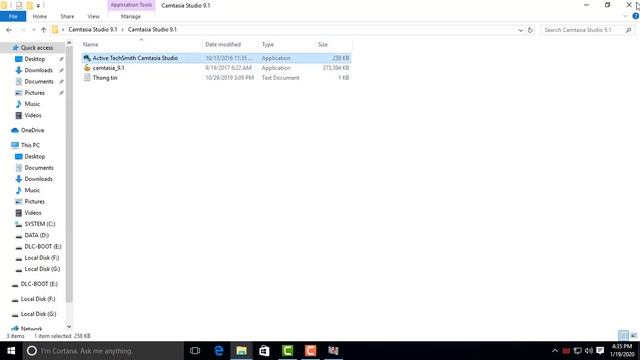
Task: Open Music under Quick access
Action: coord(32,104)
